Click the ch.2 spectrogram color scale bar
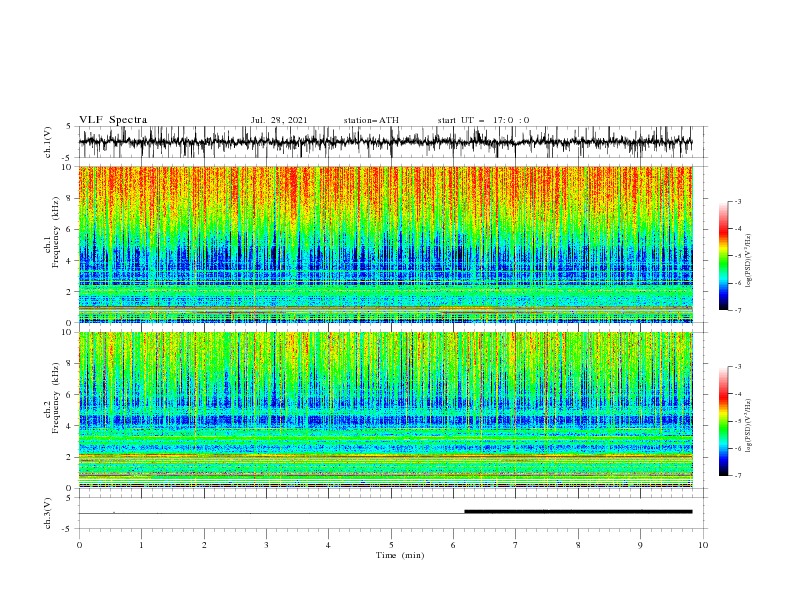Viewport: 792px width, 612px height. tap(723, 421)
